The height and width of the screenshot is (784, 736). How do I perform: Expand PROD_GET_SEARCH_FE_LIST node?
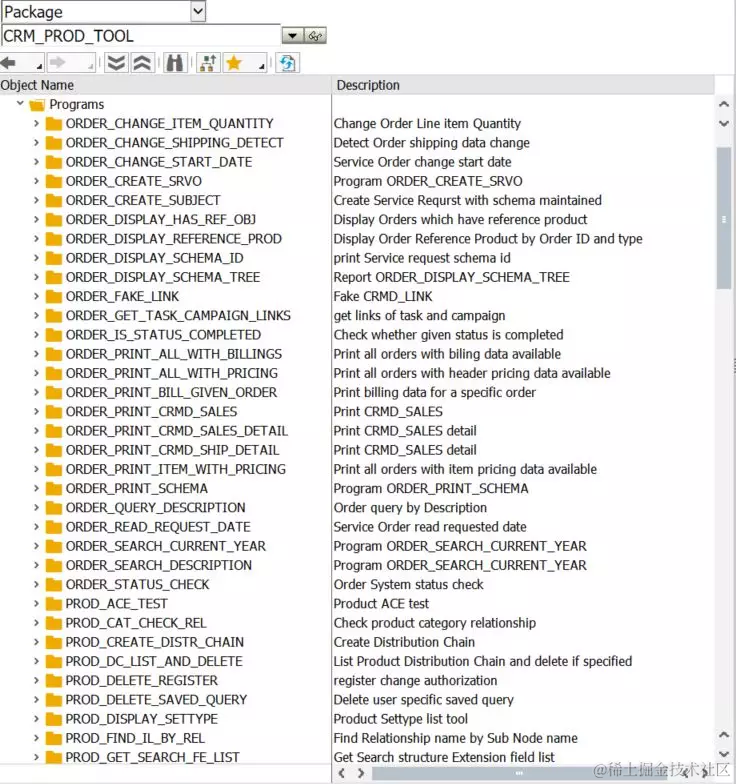point(36,757)
